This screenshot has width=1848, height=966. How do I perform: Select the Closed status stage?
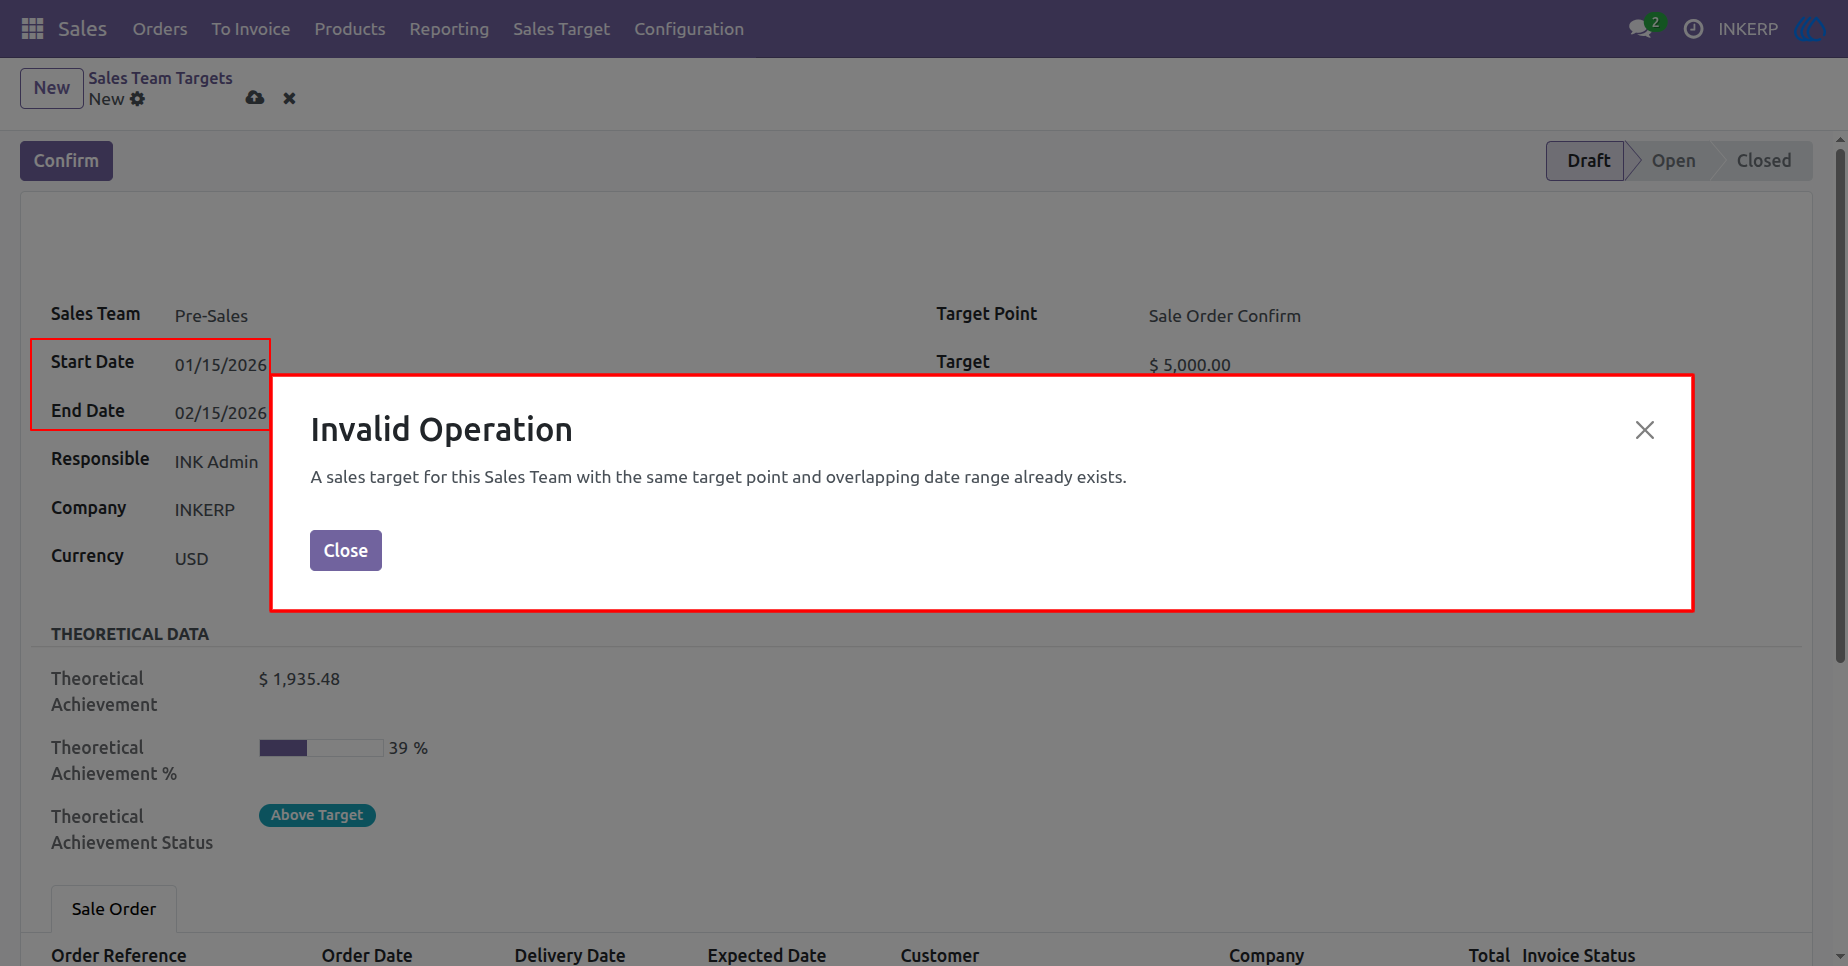pos(1763,161)
